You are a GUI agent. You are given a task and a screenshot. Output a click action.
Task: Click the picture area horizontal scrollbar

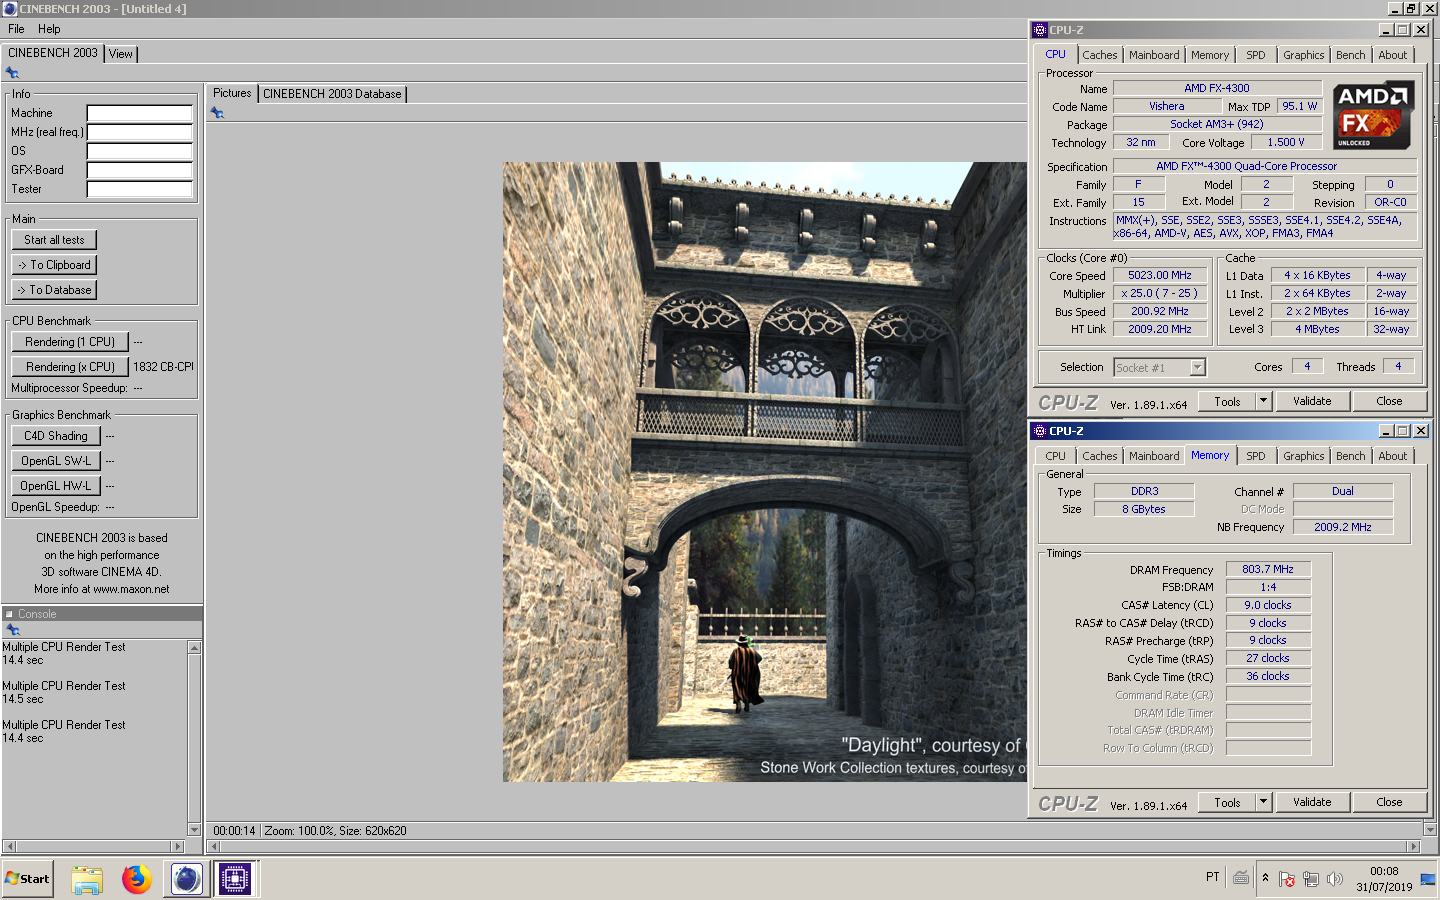813,847
